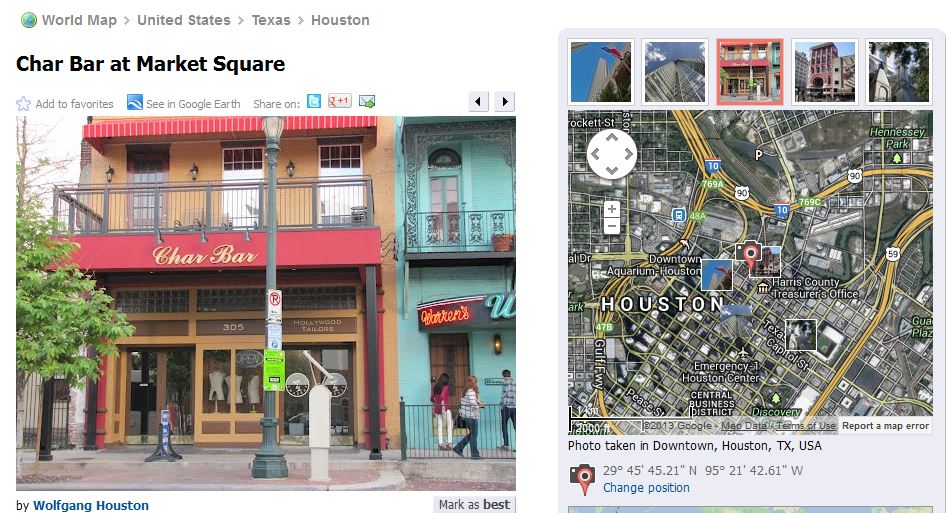Open the Texas breadcrumb link
Viewport: 951px width, 513px height.
[x=271, y=20]
